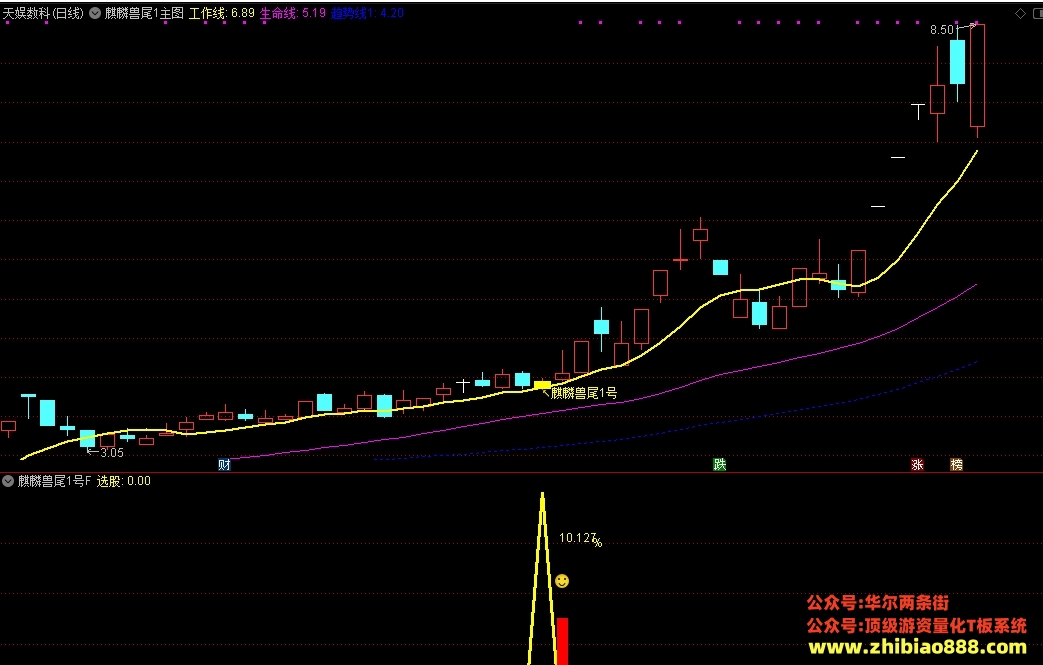Click the 3.05 low price label
The width and height of the screenshot is (1043, 665).
[112, 453]
